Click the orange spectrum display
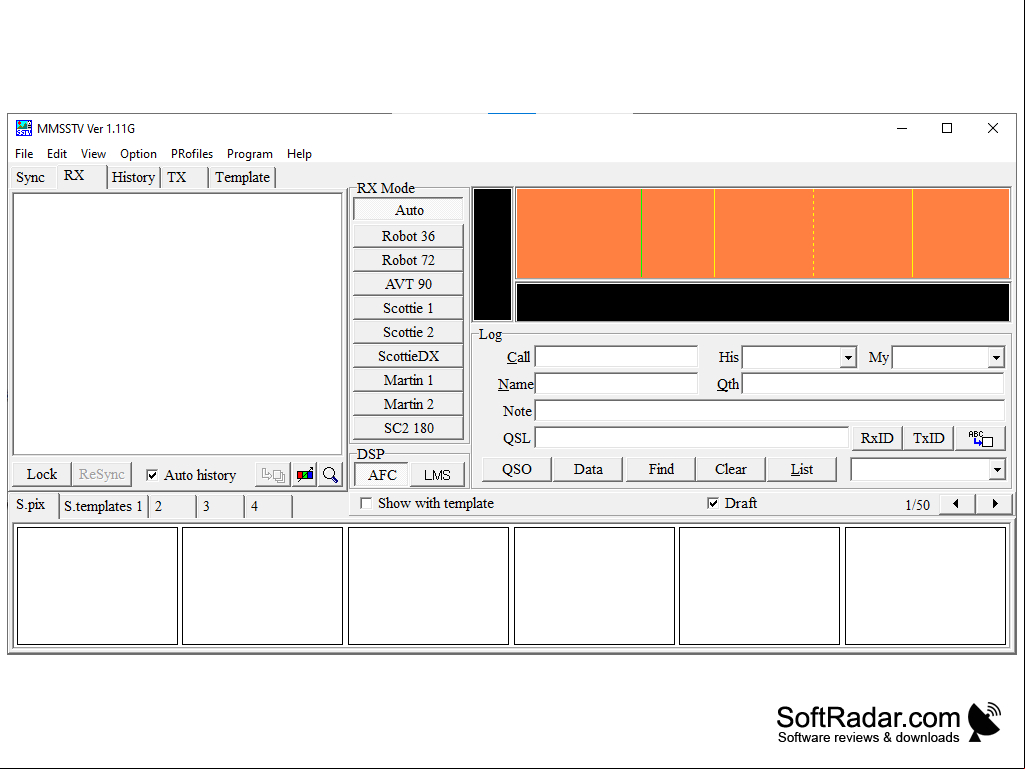The image size is (1025, 769). [x=763, y=233]
